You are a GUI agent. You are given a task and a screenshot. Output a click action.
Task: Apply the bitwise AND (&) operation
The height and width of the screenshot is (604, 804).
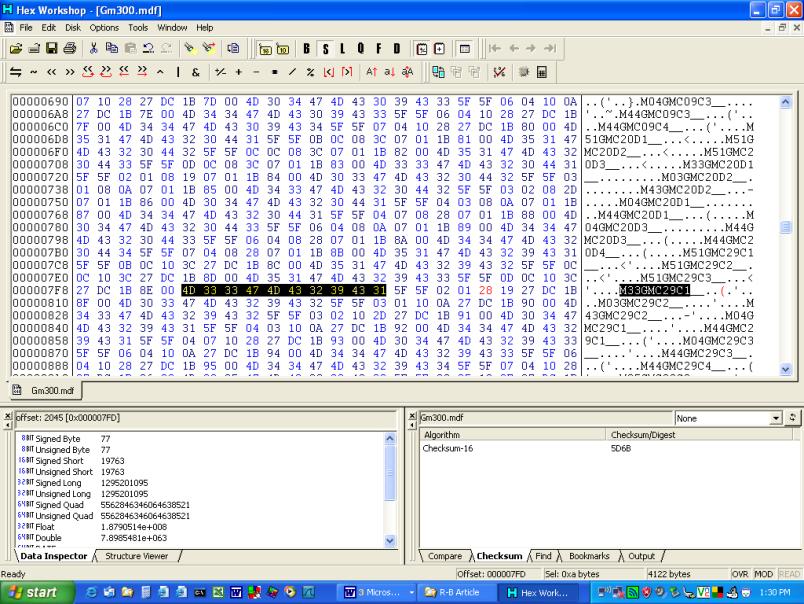coord(196,73)
